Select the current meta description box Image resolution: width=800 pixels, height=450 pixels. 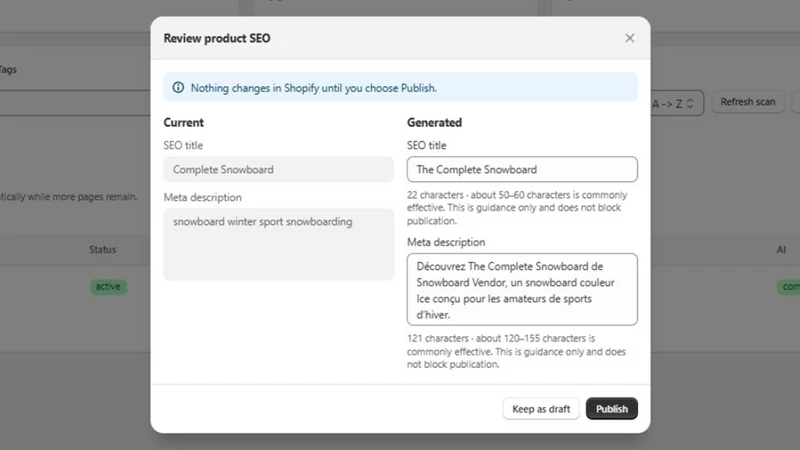pos(279,244)
